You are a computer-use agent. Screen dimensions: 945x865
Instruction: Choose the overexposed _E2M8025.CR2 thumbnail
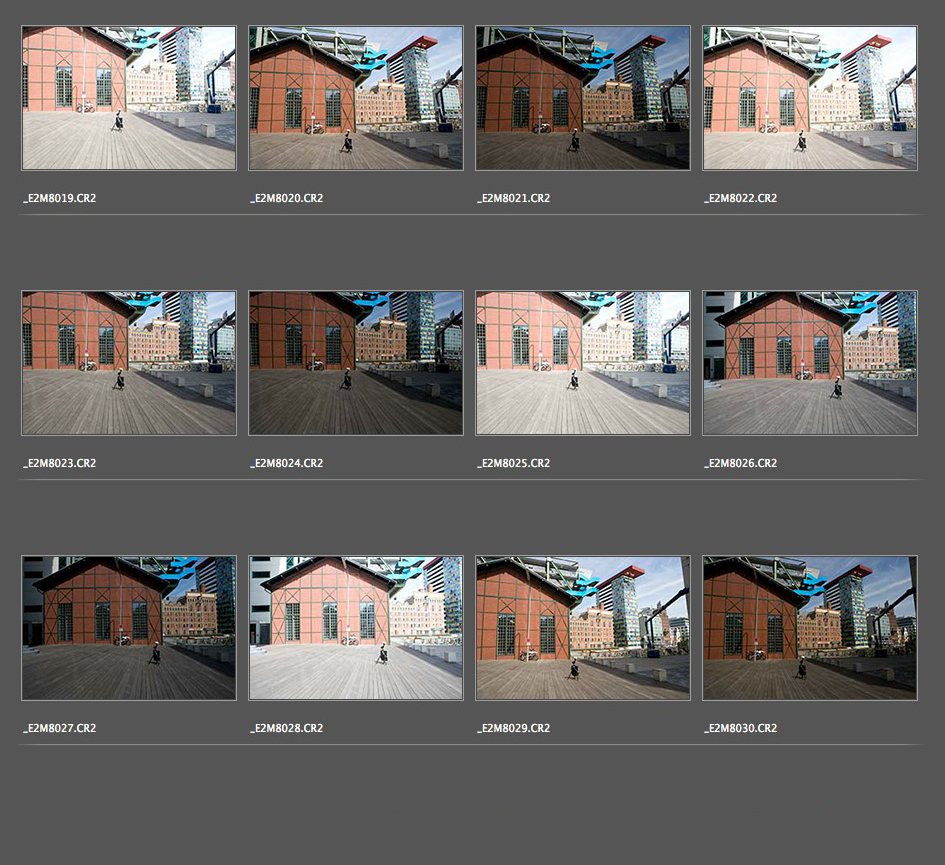(583, 363)
